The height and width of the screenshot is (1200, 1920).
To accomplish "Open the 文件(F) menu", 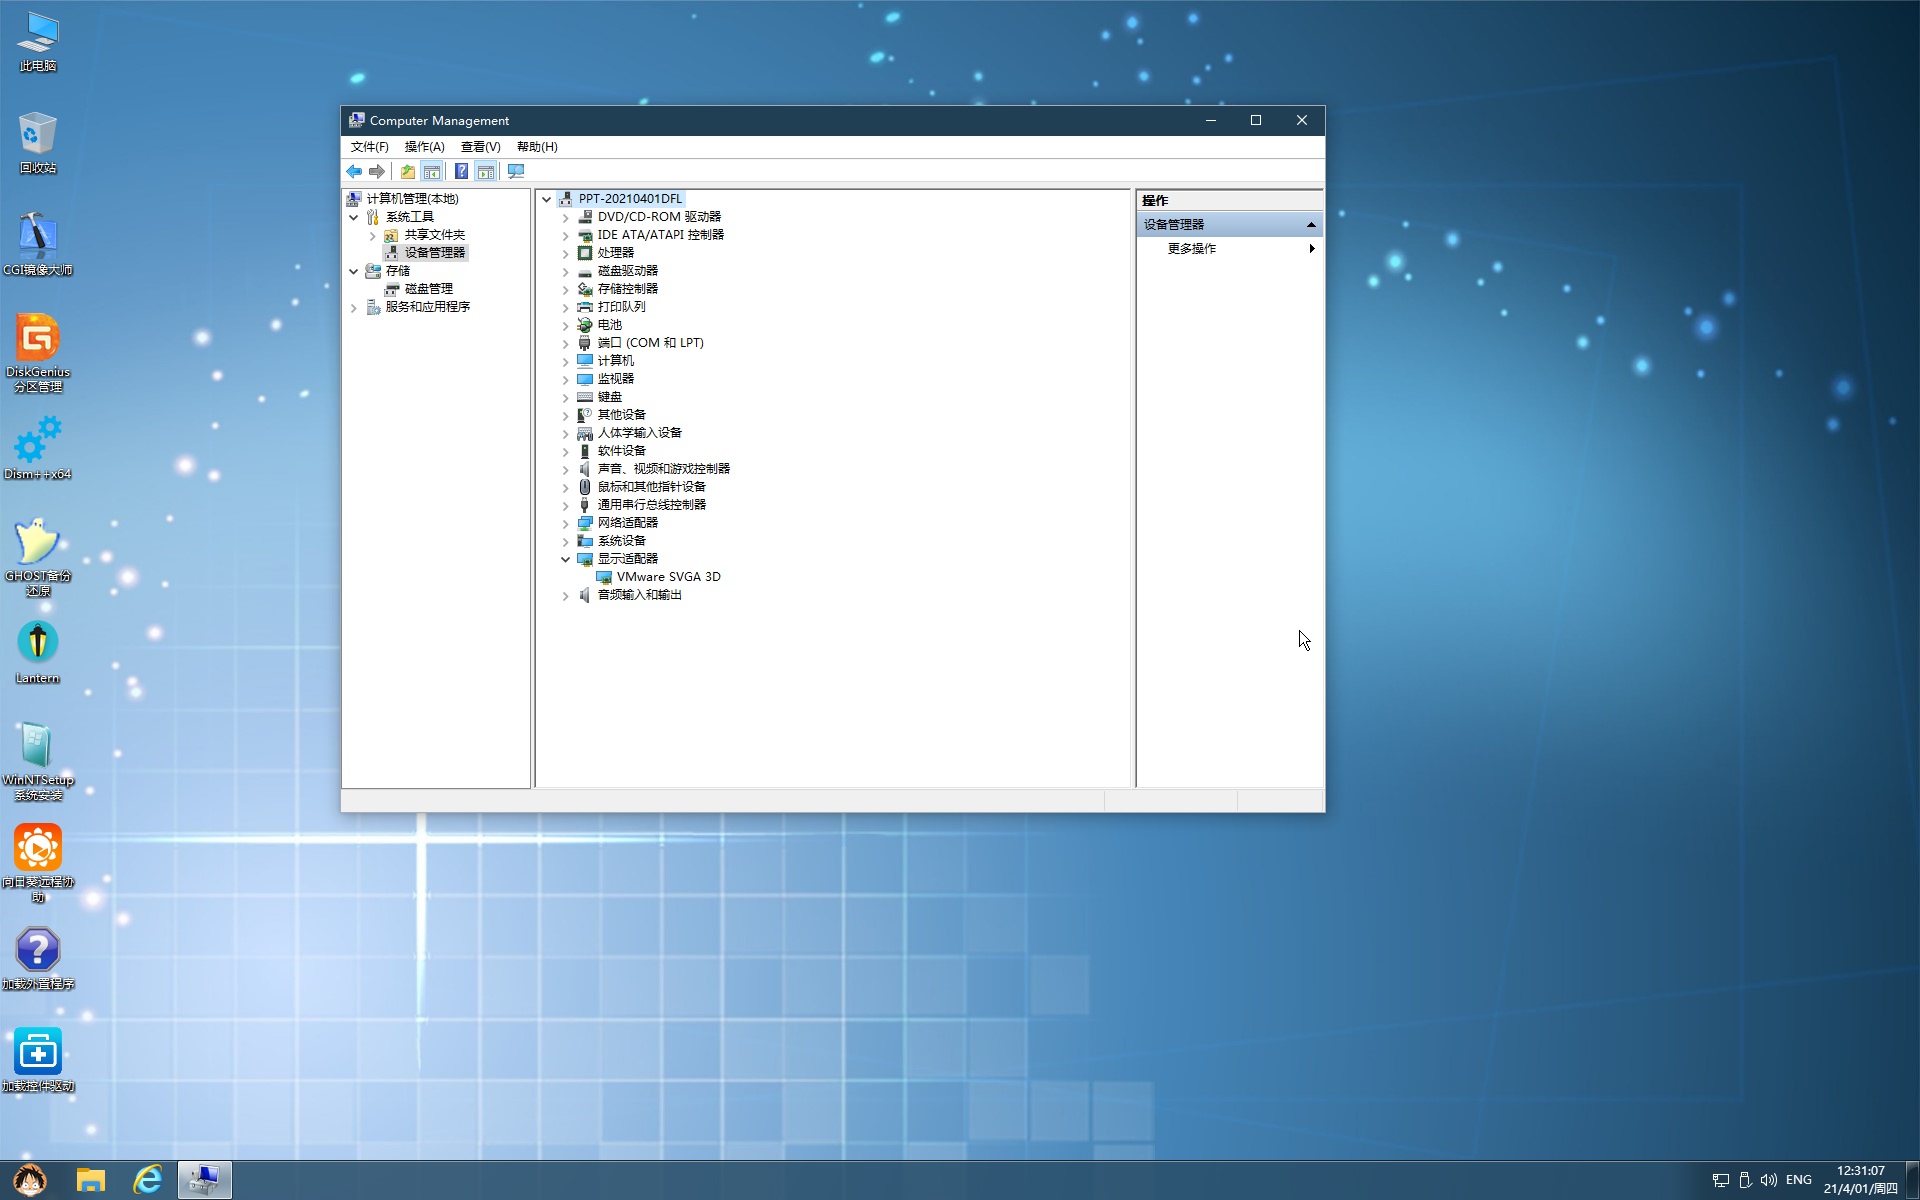I will coord(369,147).
